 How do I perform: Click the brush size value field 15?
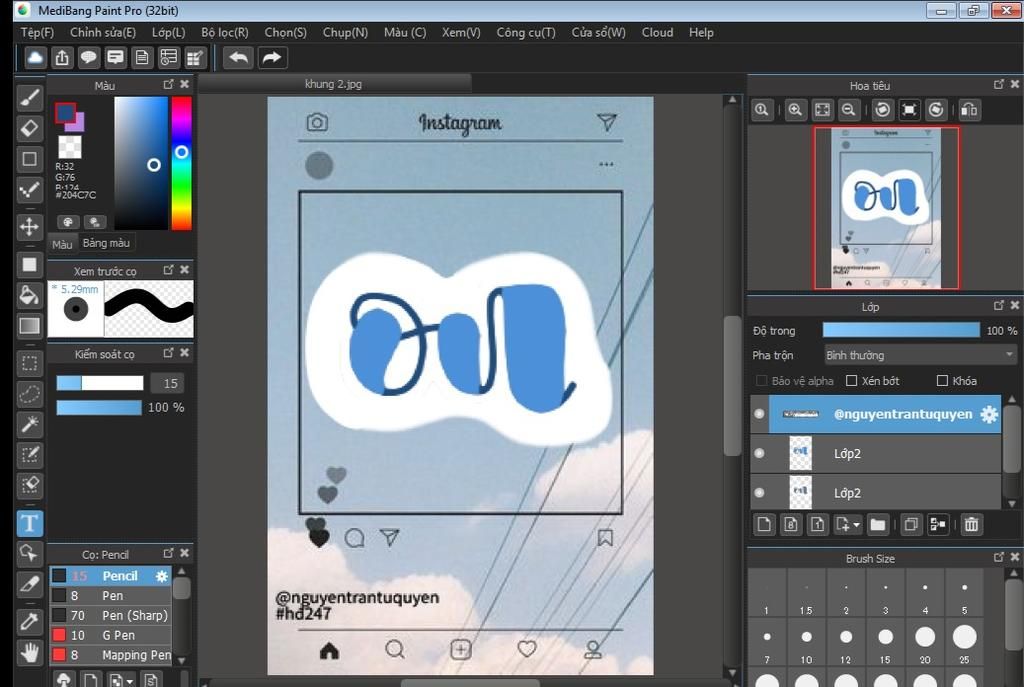pos(168,383)
